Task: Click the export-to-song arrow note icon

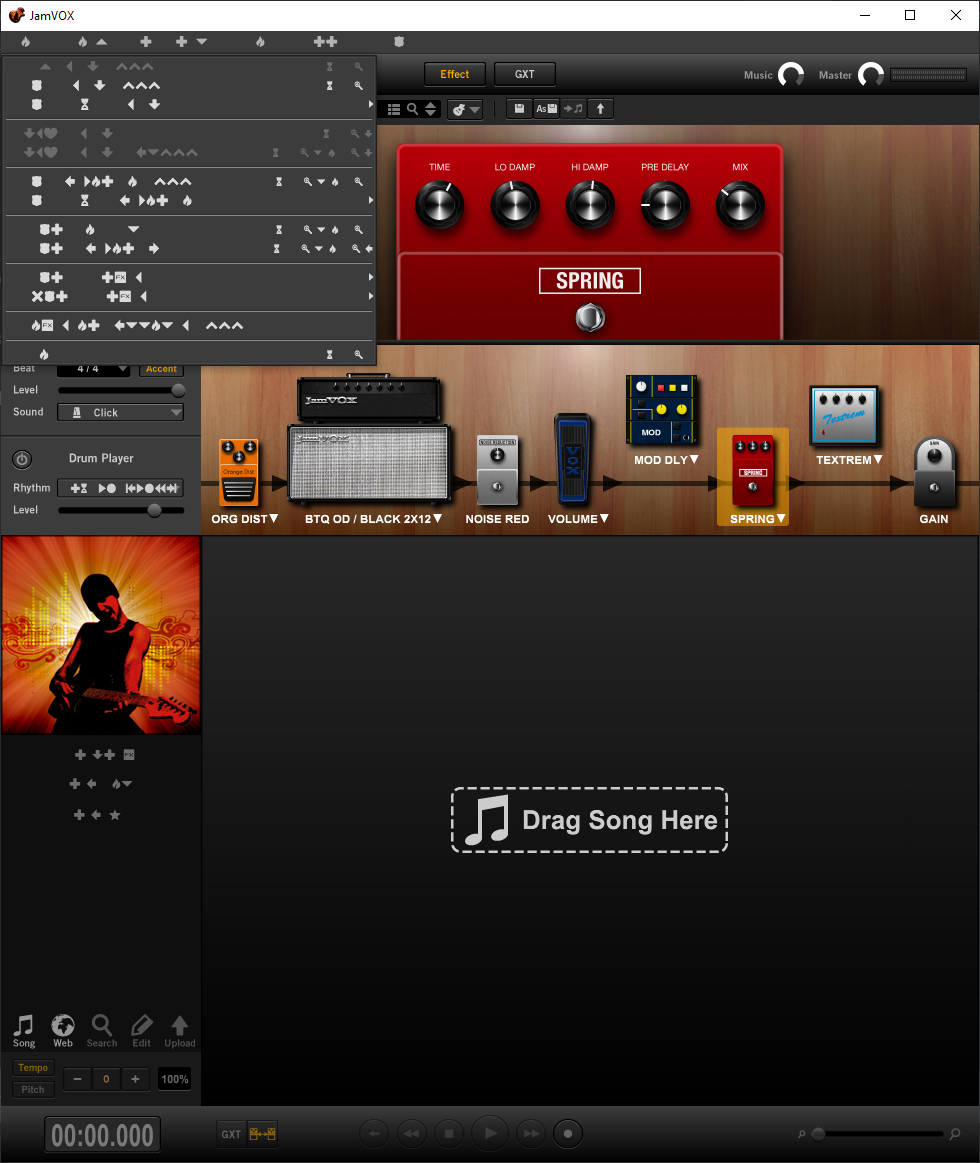Action: point(573,109)
